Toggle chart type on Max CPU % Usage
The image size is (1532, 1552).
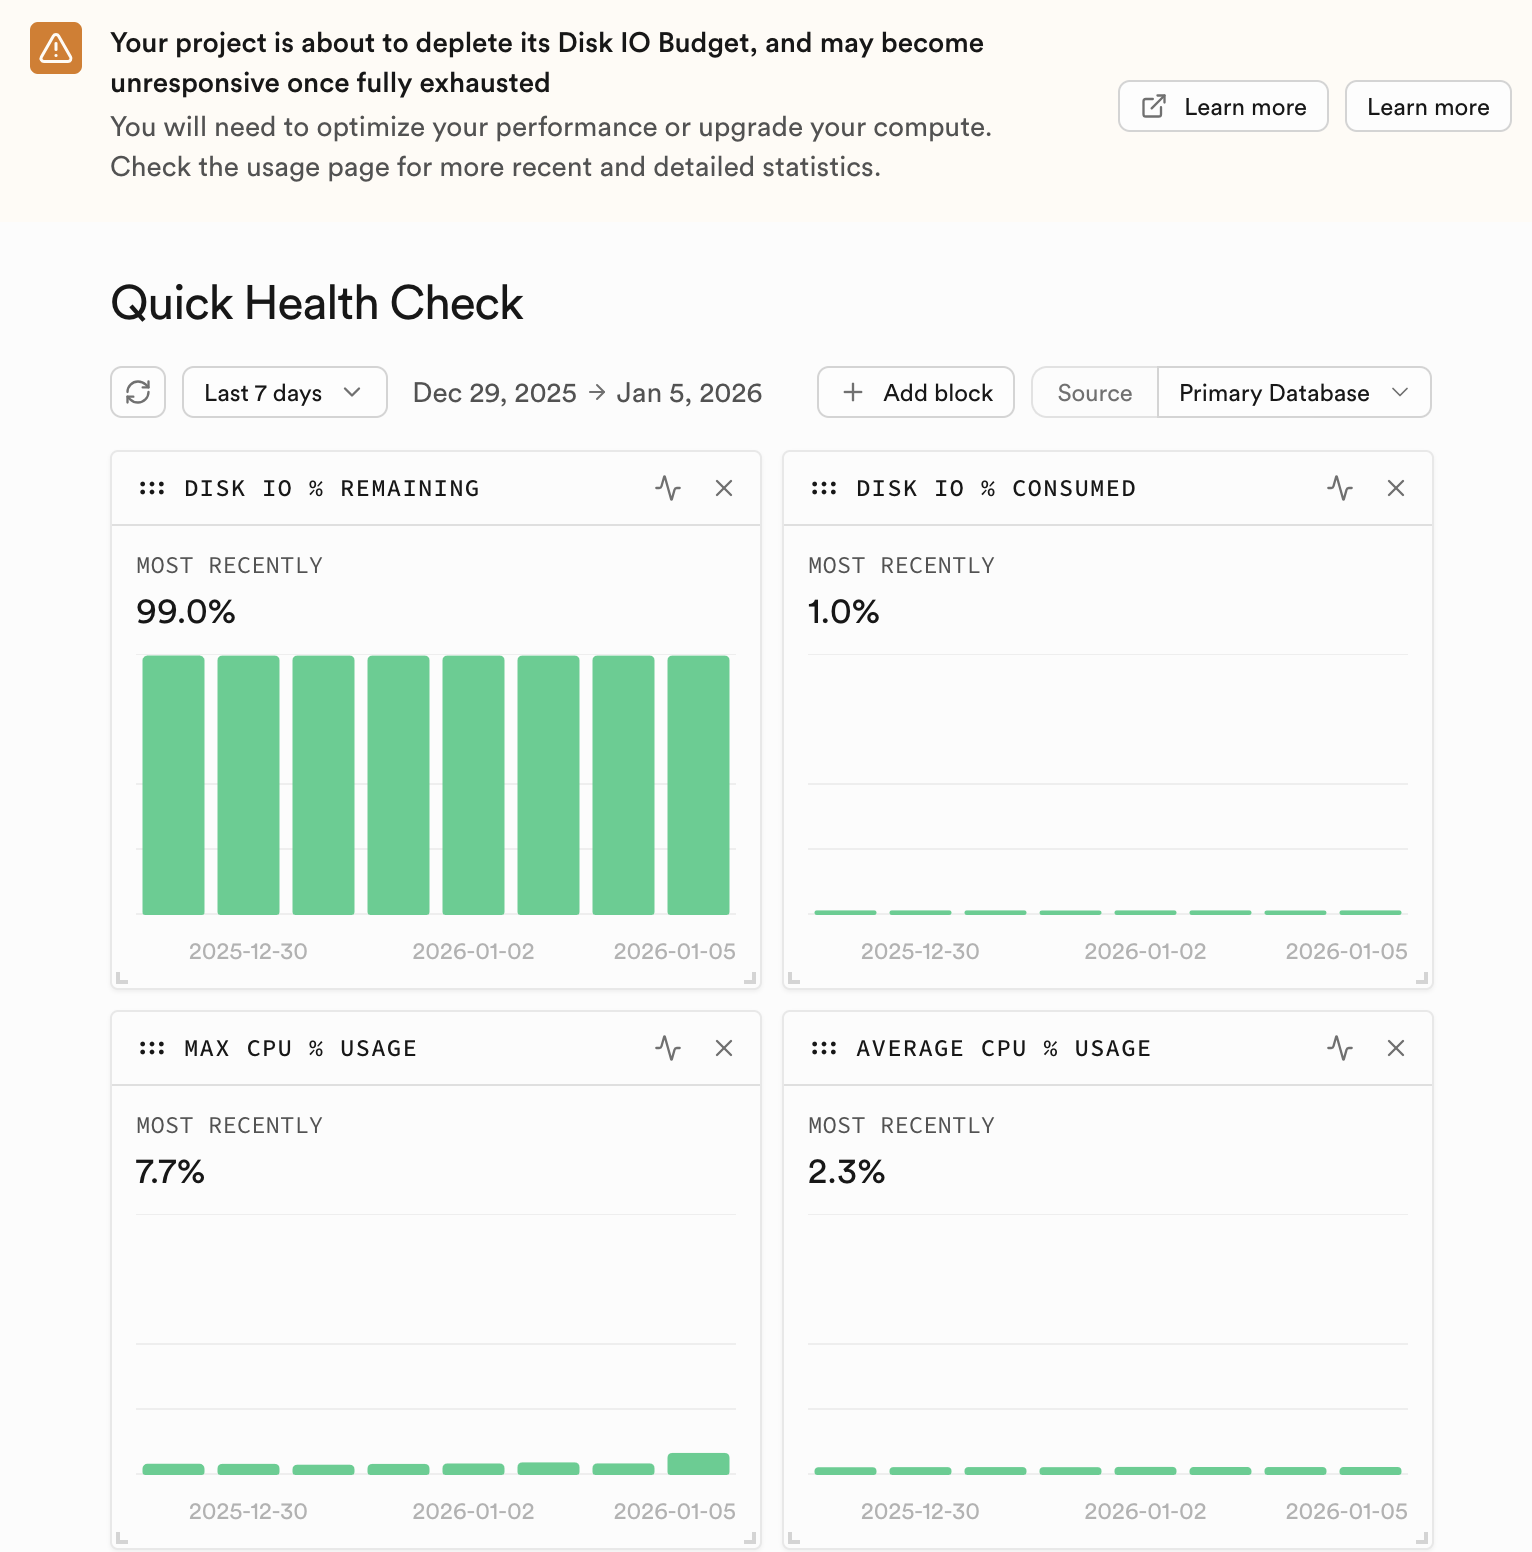[668, 1048]
